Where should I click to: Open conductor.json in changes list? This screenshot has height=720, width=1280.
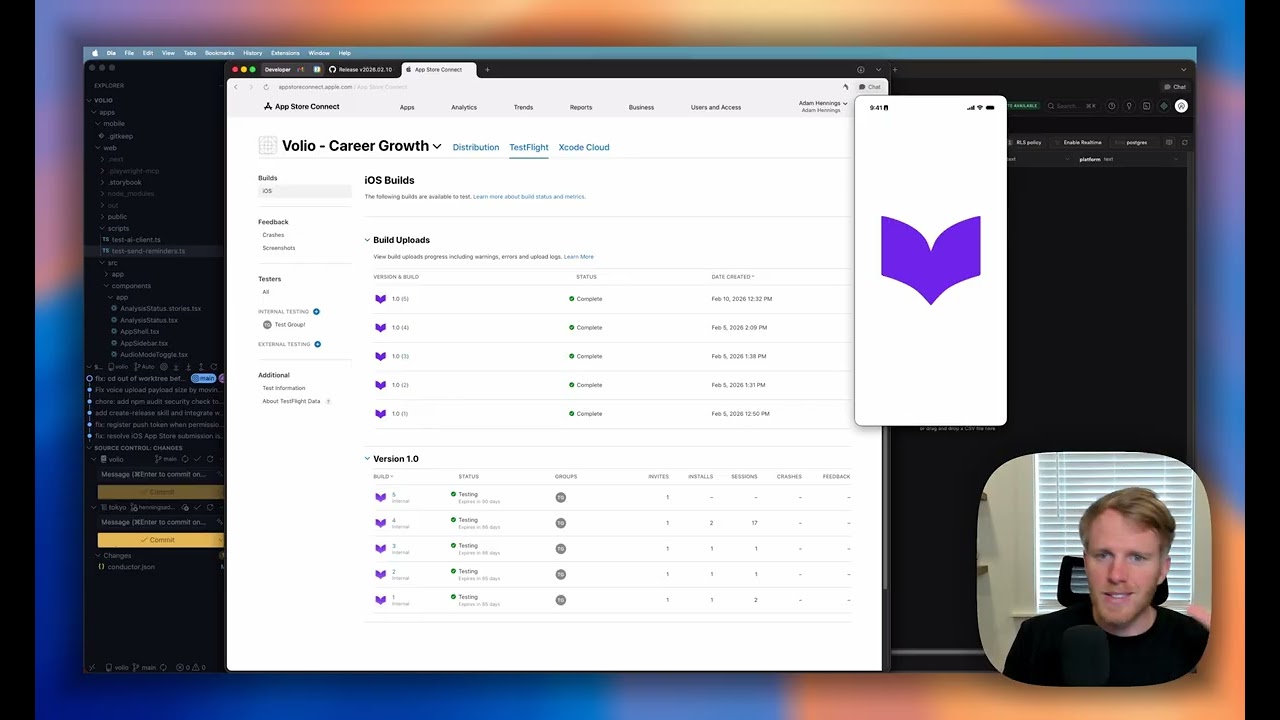(x=131, y=567)
